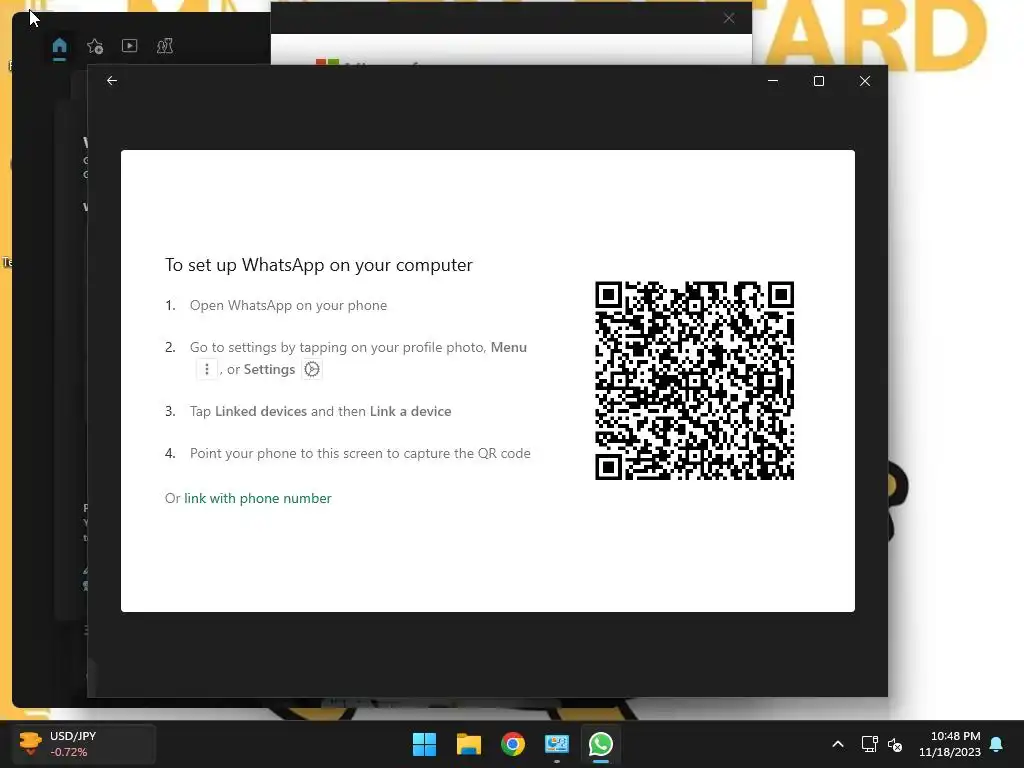Screen dimensions: 1024x768
Task: Click the text Linked devices in step 3
Action: (261, 411)
